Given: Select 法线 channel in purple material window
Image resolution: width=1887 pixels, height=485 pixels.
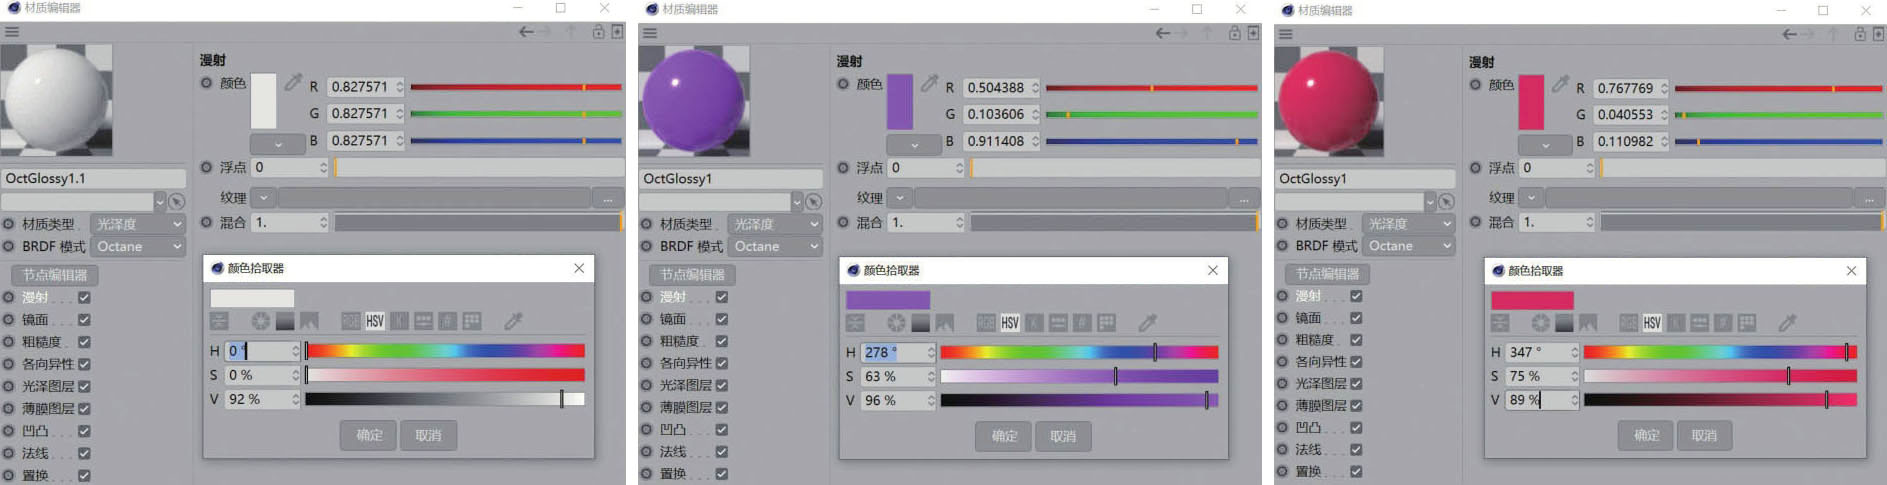Looking at the screenshot, I should [x=672, y=451].
